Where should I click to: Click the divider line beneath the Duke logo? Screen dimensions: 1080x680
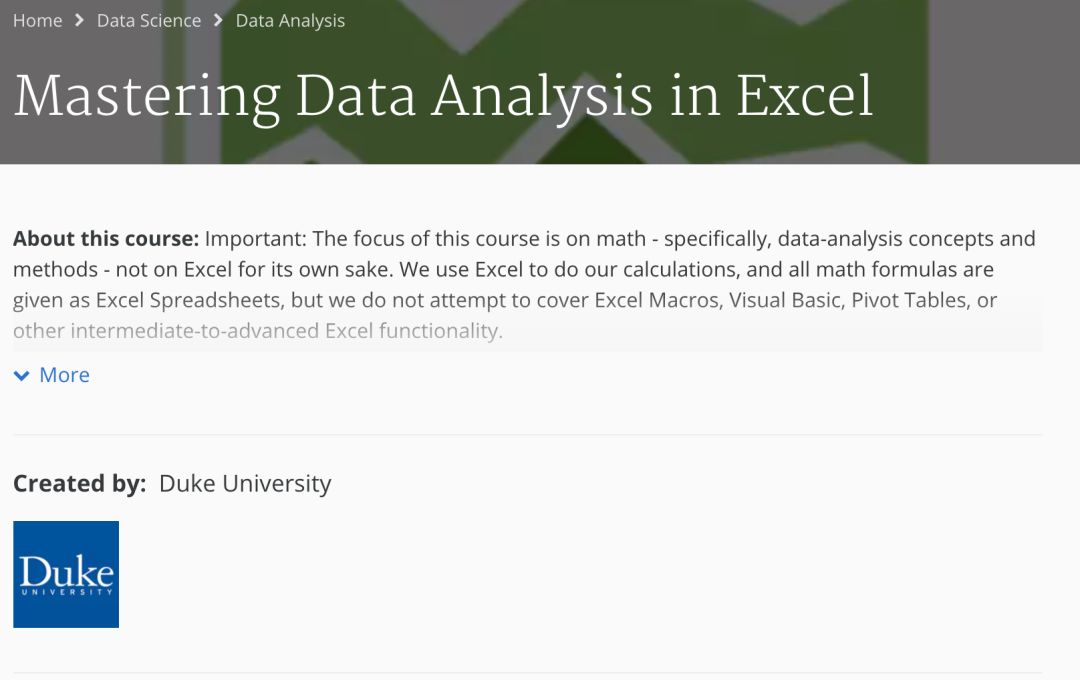528,672
